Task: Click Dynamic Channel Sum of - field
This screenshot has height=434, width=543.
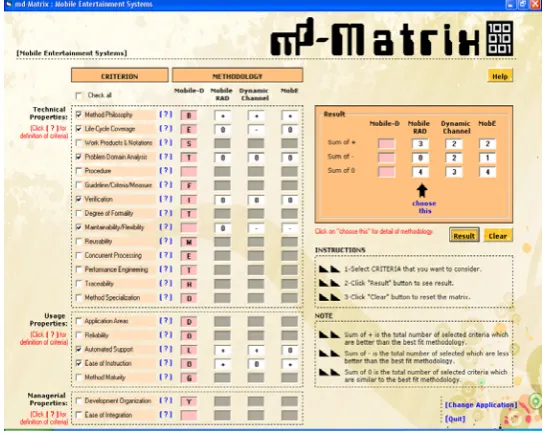Action: coord(454,158)
